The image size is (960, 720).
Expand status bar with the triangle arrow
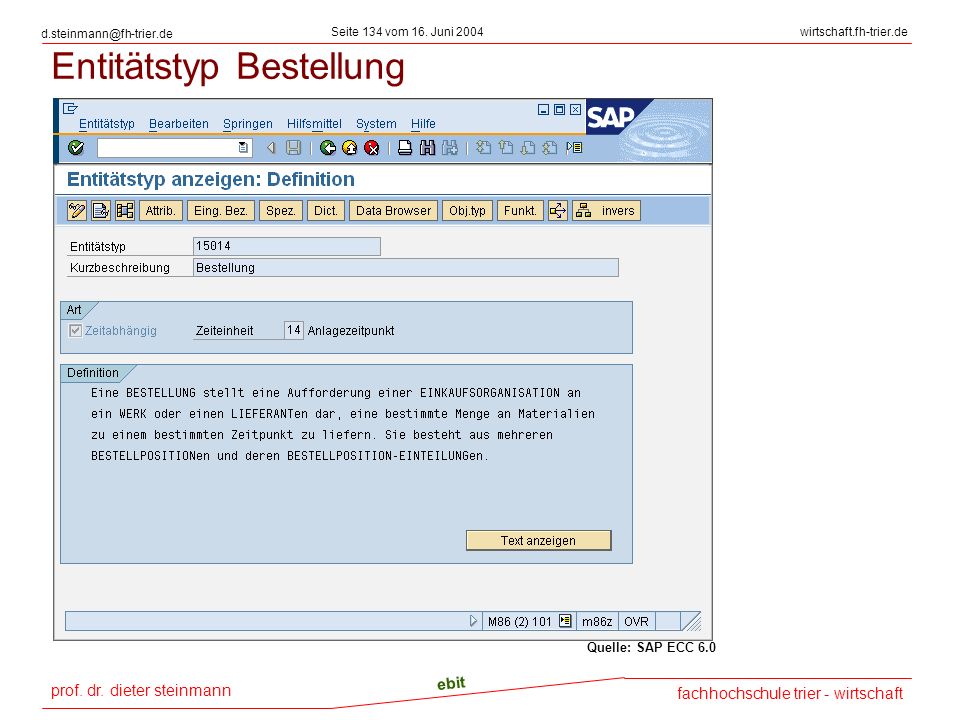coord(473,621)
